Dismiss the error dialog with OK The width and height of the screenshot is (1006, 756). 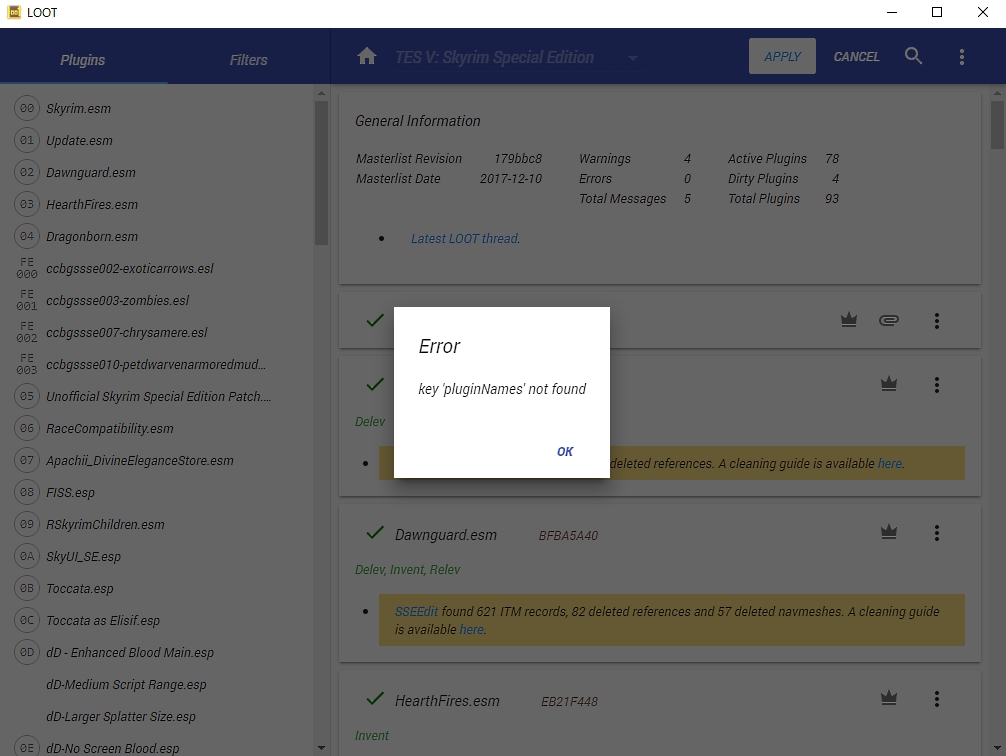coord(565,452)
